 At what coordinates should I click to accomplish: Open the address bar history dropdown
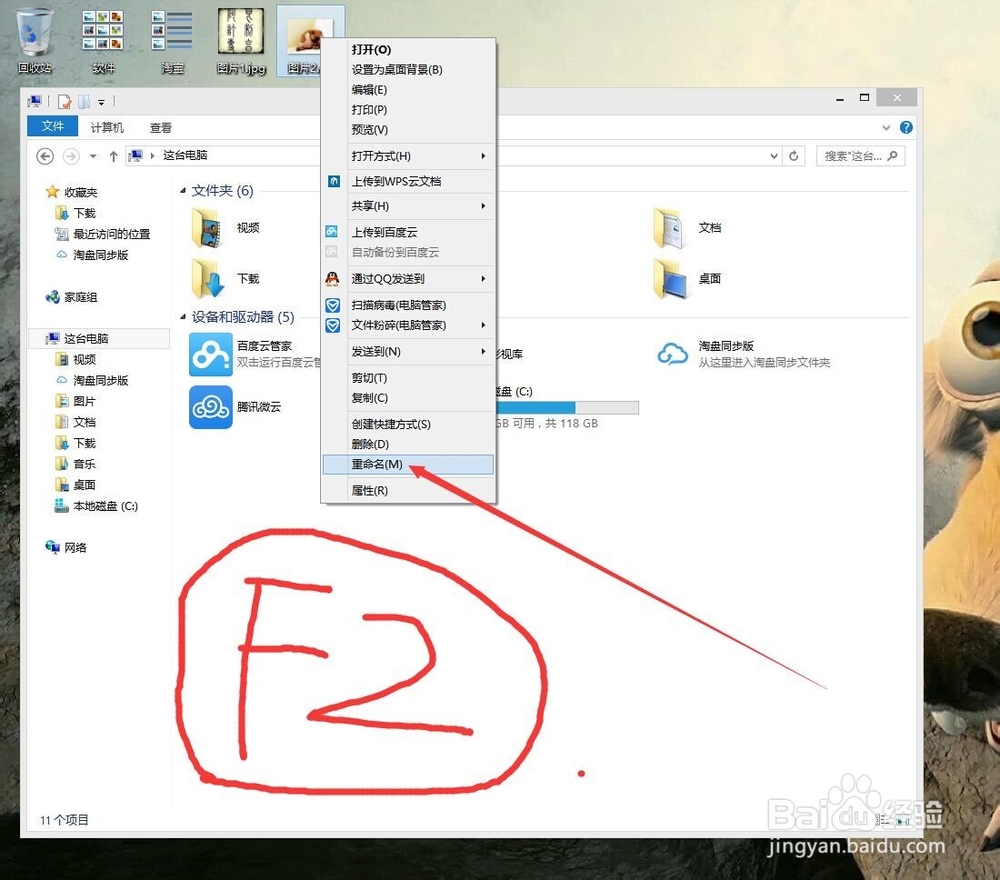(774, 156)
